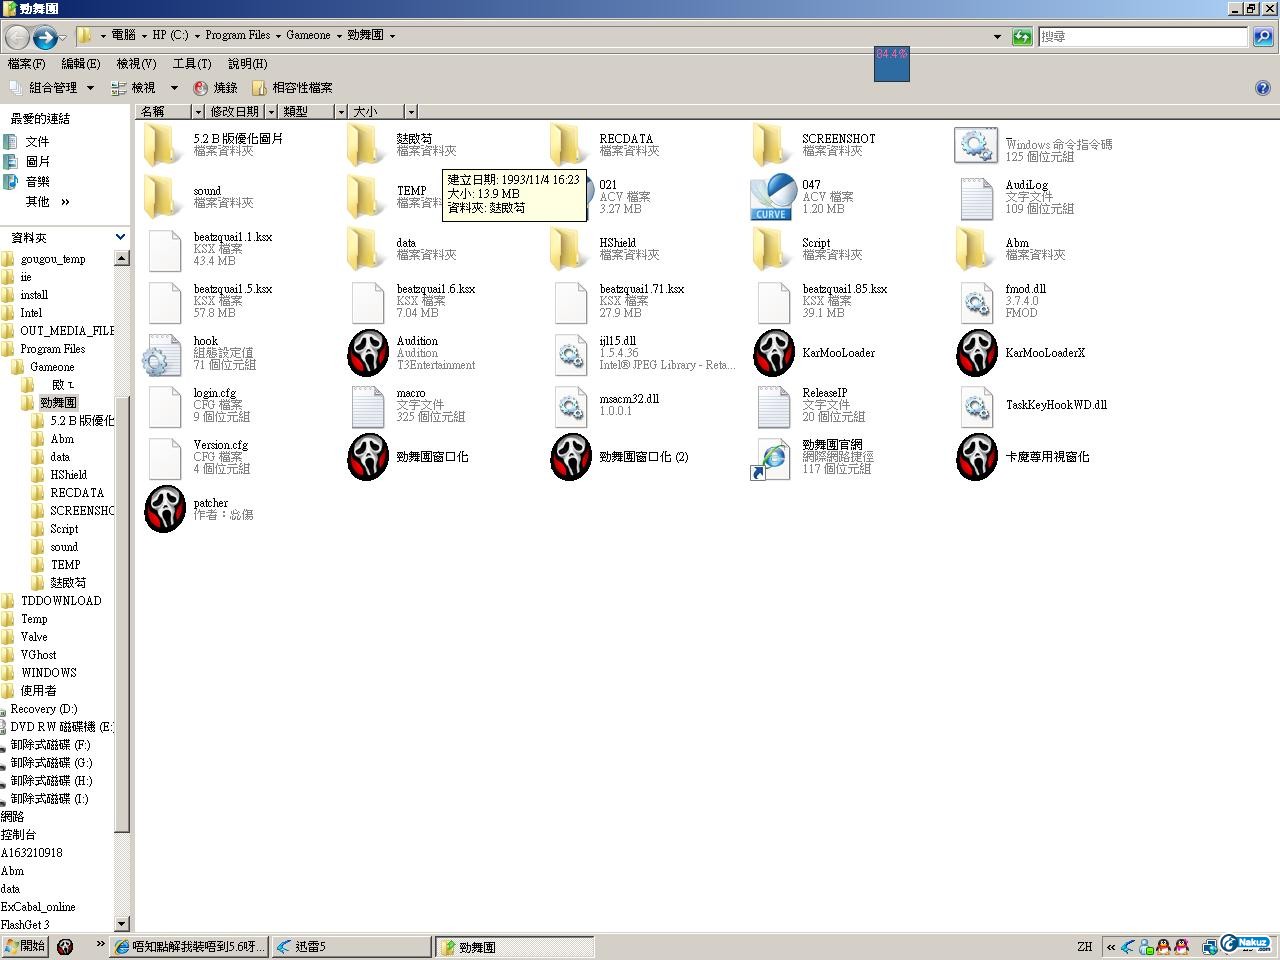Screen dimensions: 1280x960
Task: Open the 類型 column dropdown arrow
Action: pos(341,112)
